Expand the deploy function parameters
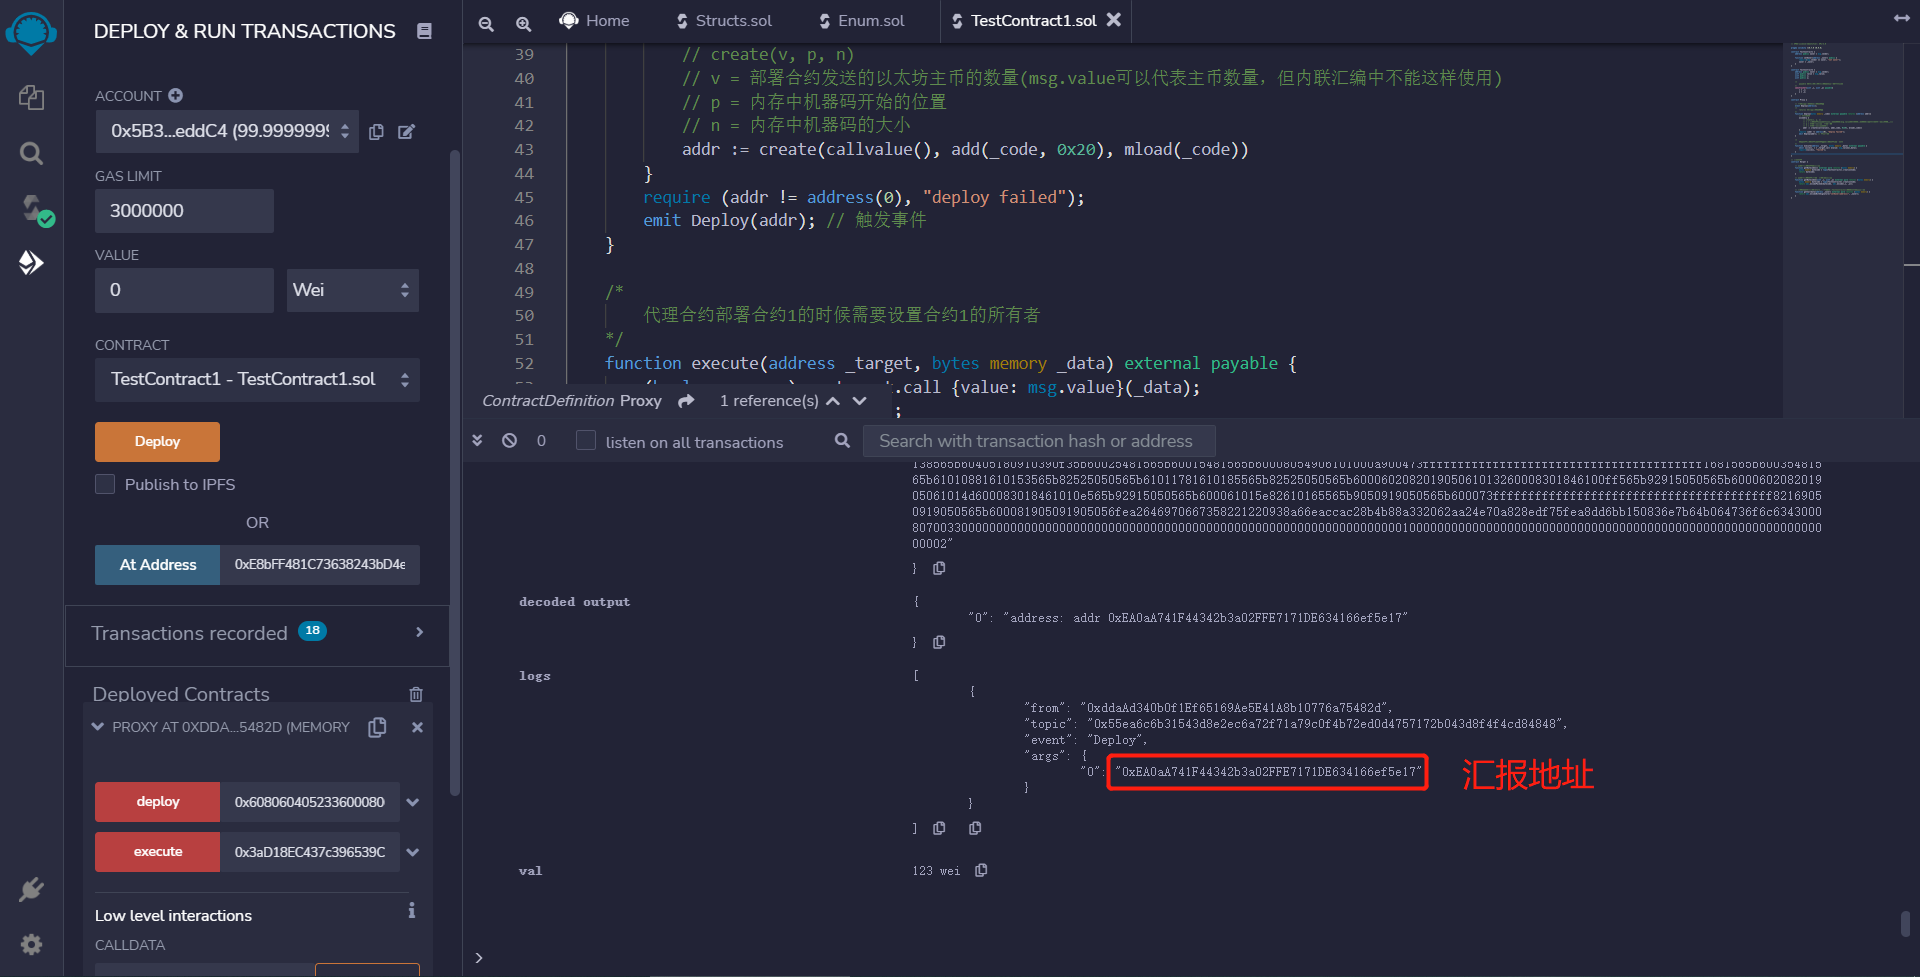 click(413, 802)
